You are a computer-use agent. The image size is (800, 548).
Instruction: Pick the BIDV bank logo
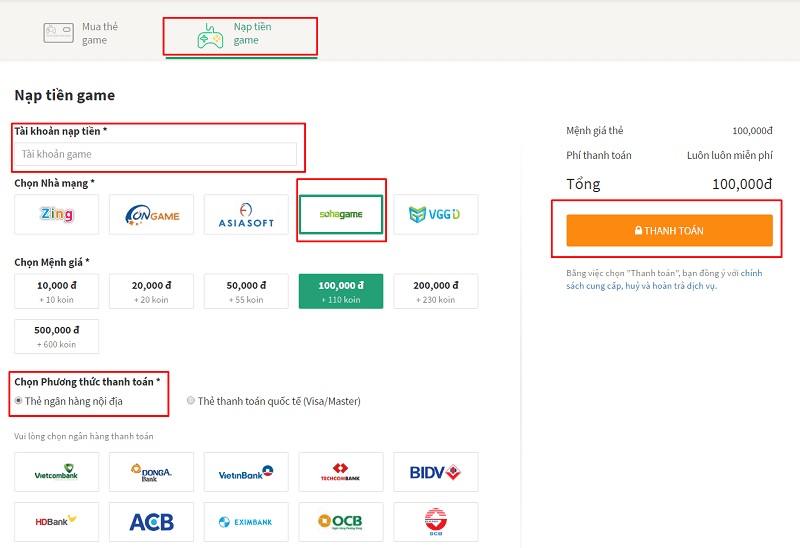coord(436,472)
